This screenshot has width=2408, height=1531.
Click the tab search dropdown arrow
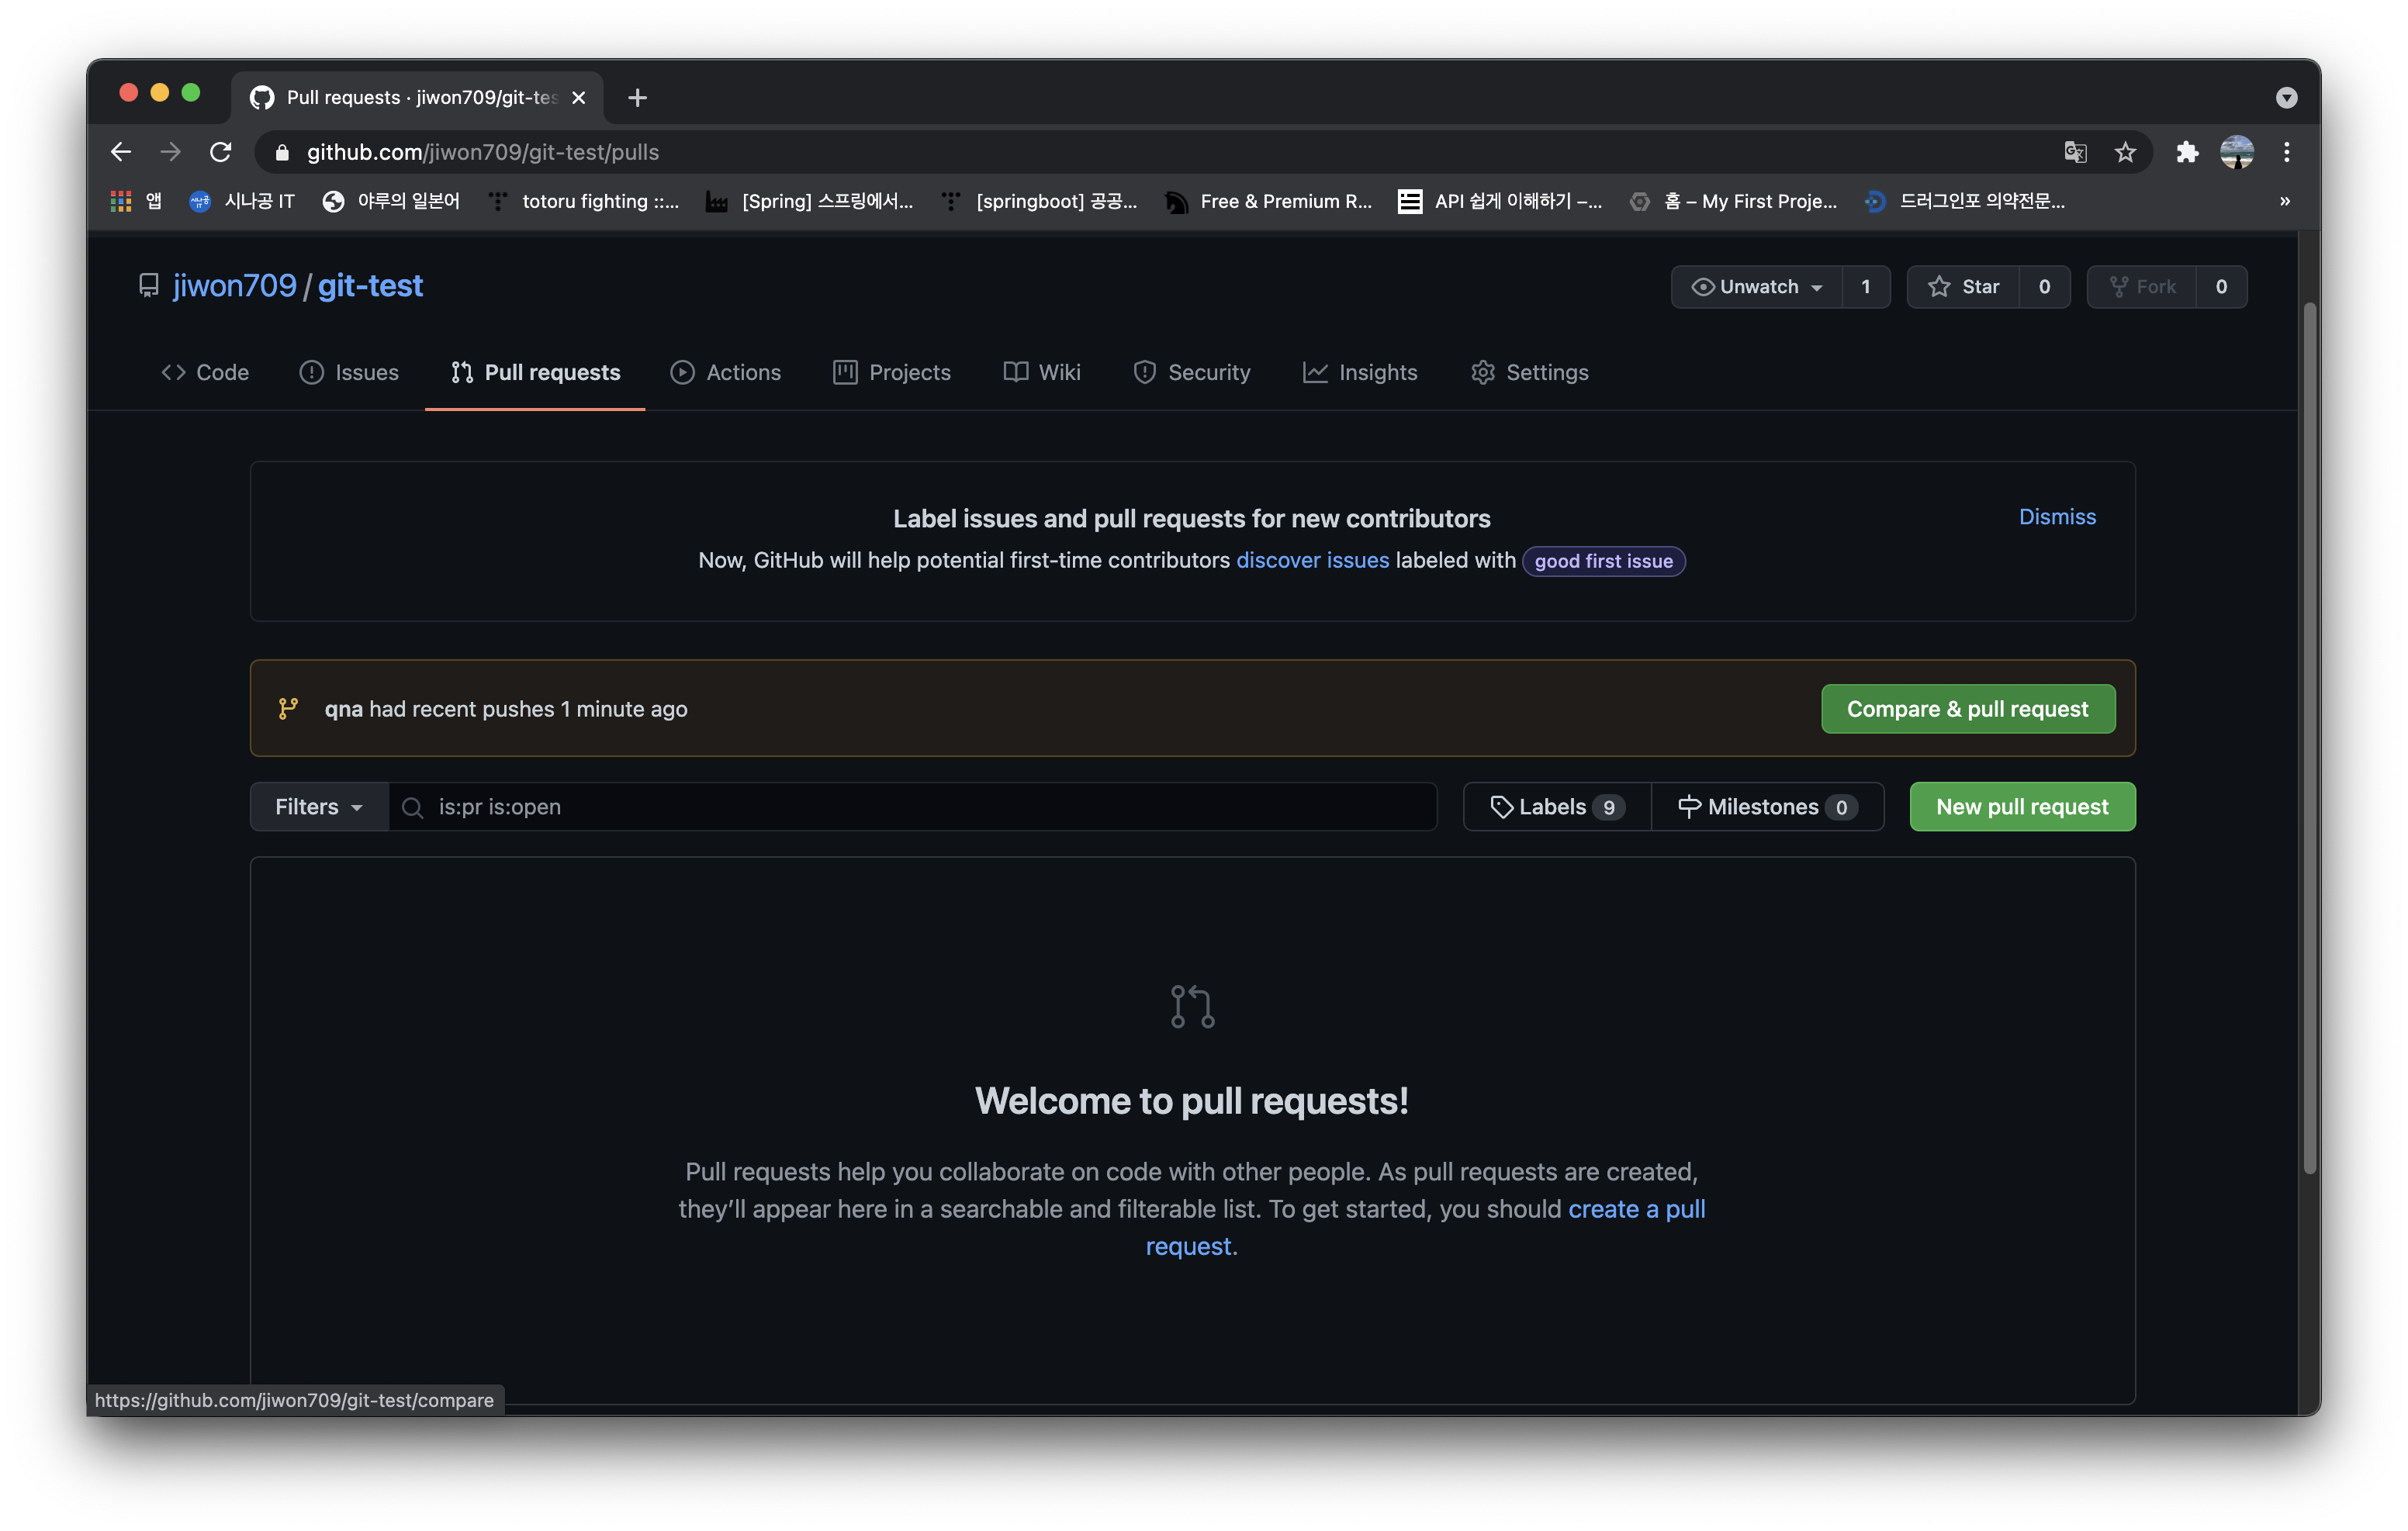coord(2286,97)
